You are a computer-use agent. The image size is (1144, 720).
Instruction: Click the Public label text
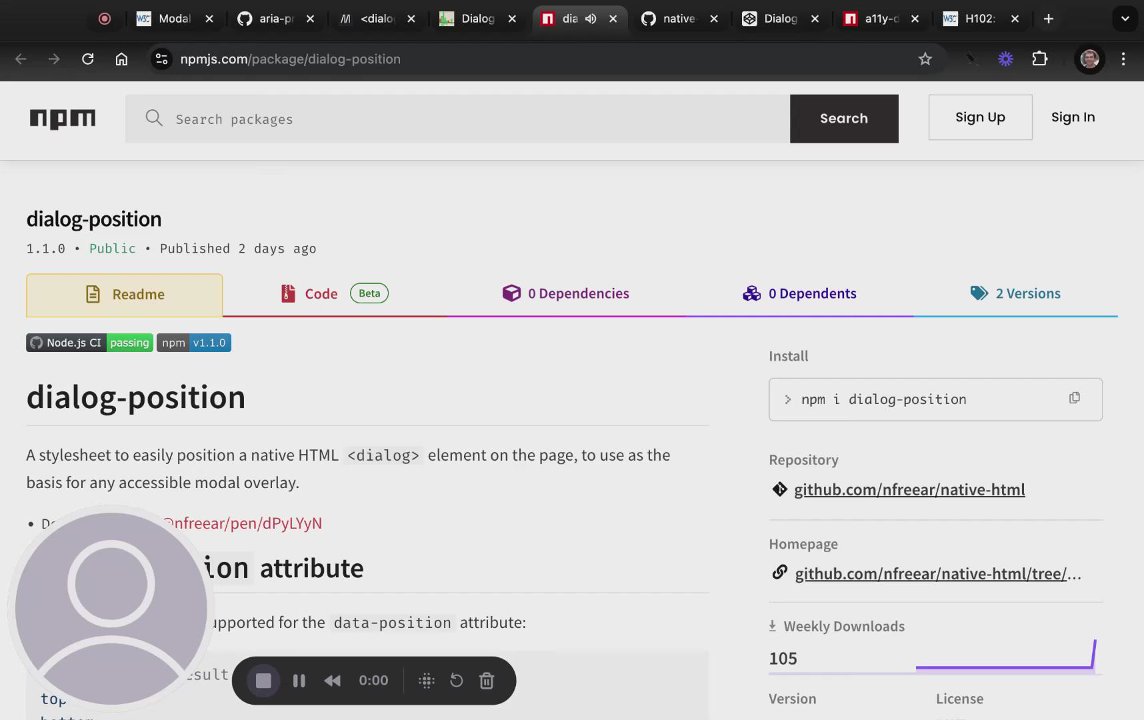pyautogui.click(x=112, y=249)
